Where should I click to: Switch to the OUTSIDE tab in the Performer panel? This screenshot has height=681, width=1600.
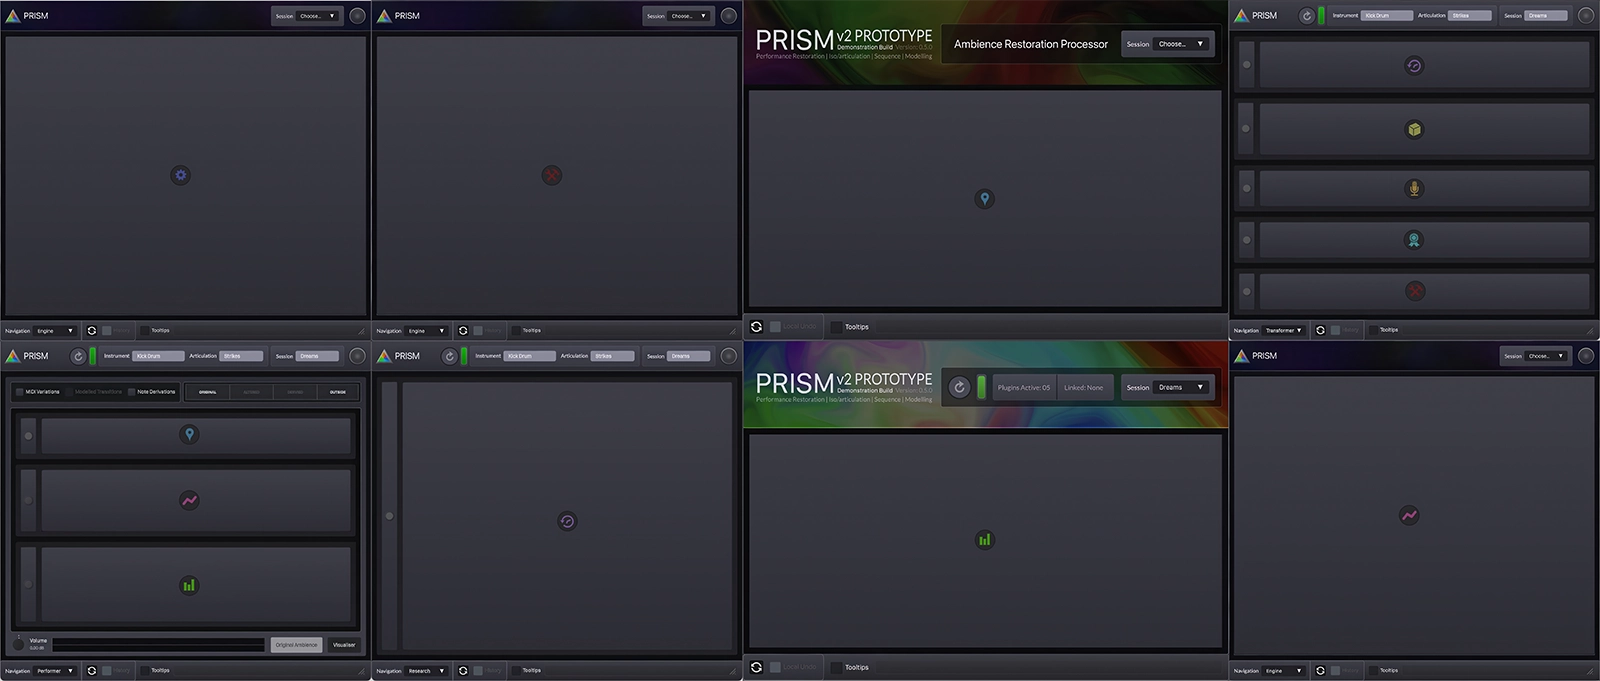tap(338, 392)
